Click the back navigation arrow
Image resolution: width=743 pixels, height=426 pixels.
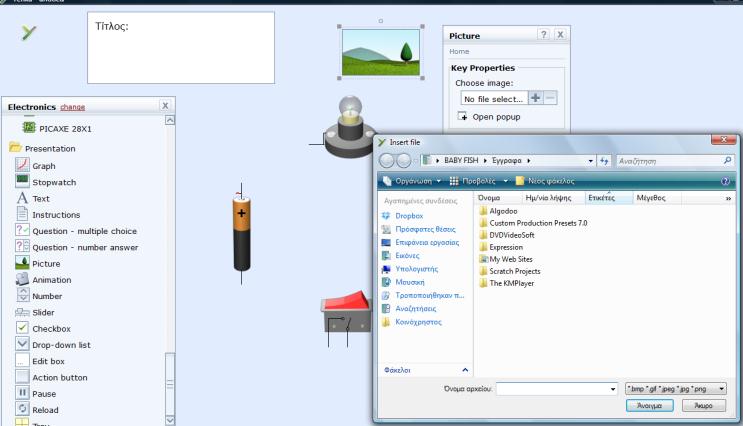387,161
